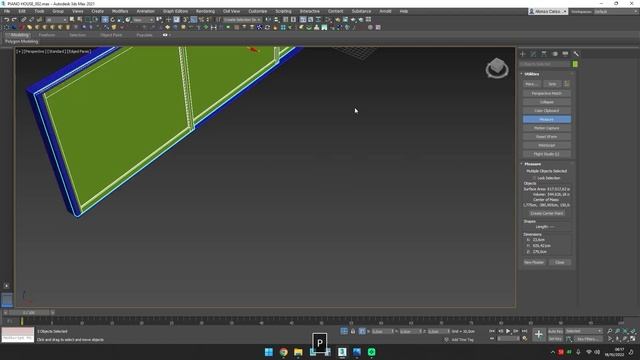Click the Wi-Fi icon in system tray
Image resolution: width=640 pixels, height=360 pixels.
pyautogui.click(x=589, y=352)
